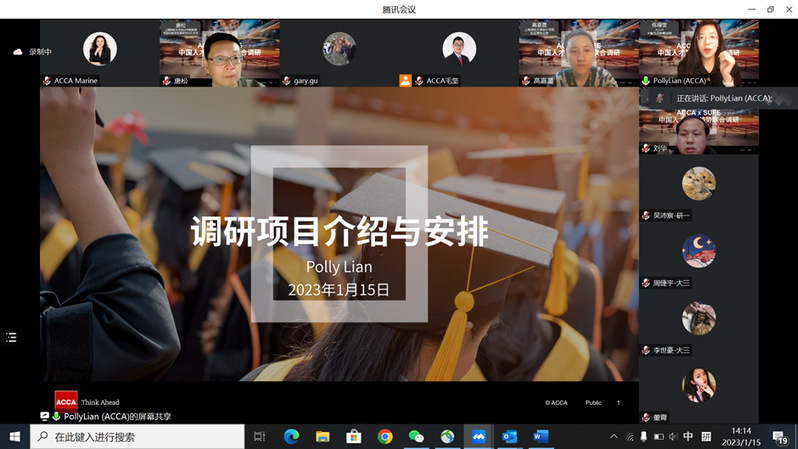The image size is (798, 449).
Task: Select the gary.gu participant tile
Action: [x=339, y=52]
